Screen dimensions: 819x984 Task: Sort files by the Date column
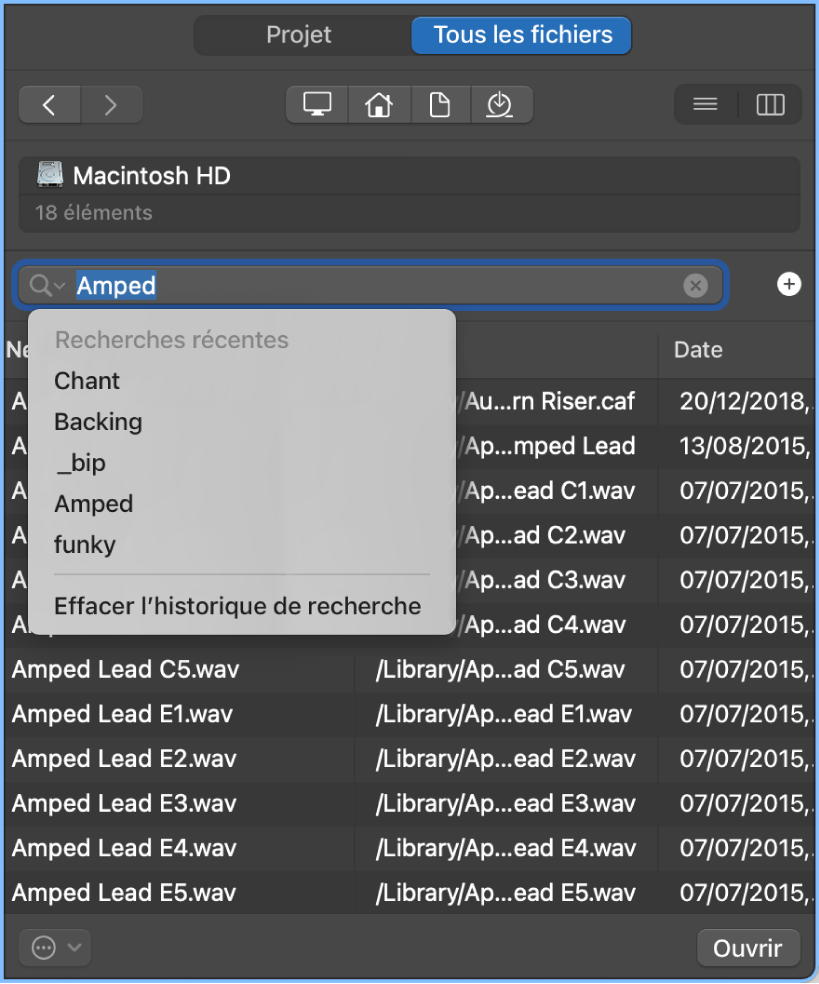coord(697,350)
